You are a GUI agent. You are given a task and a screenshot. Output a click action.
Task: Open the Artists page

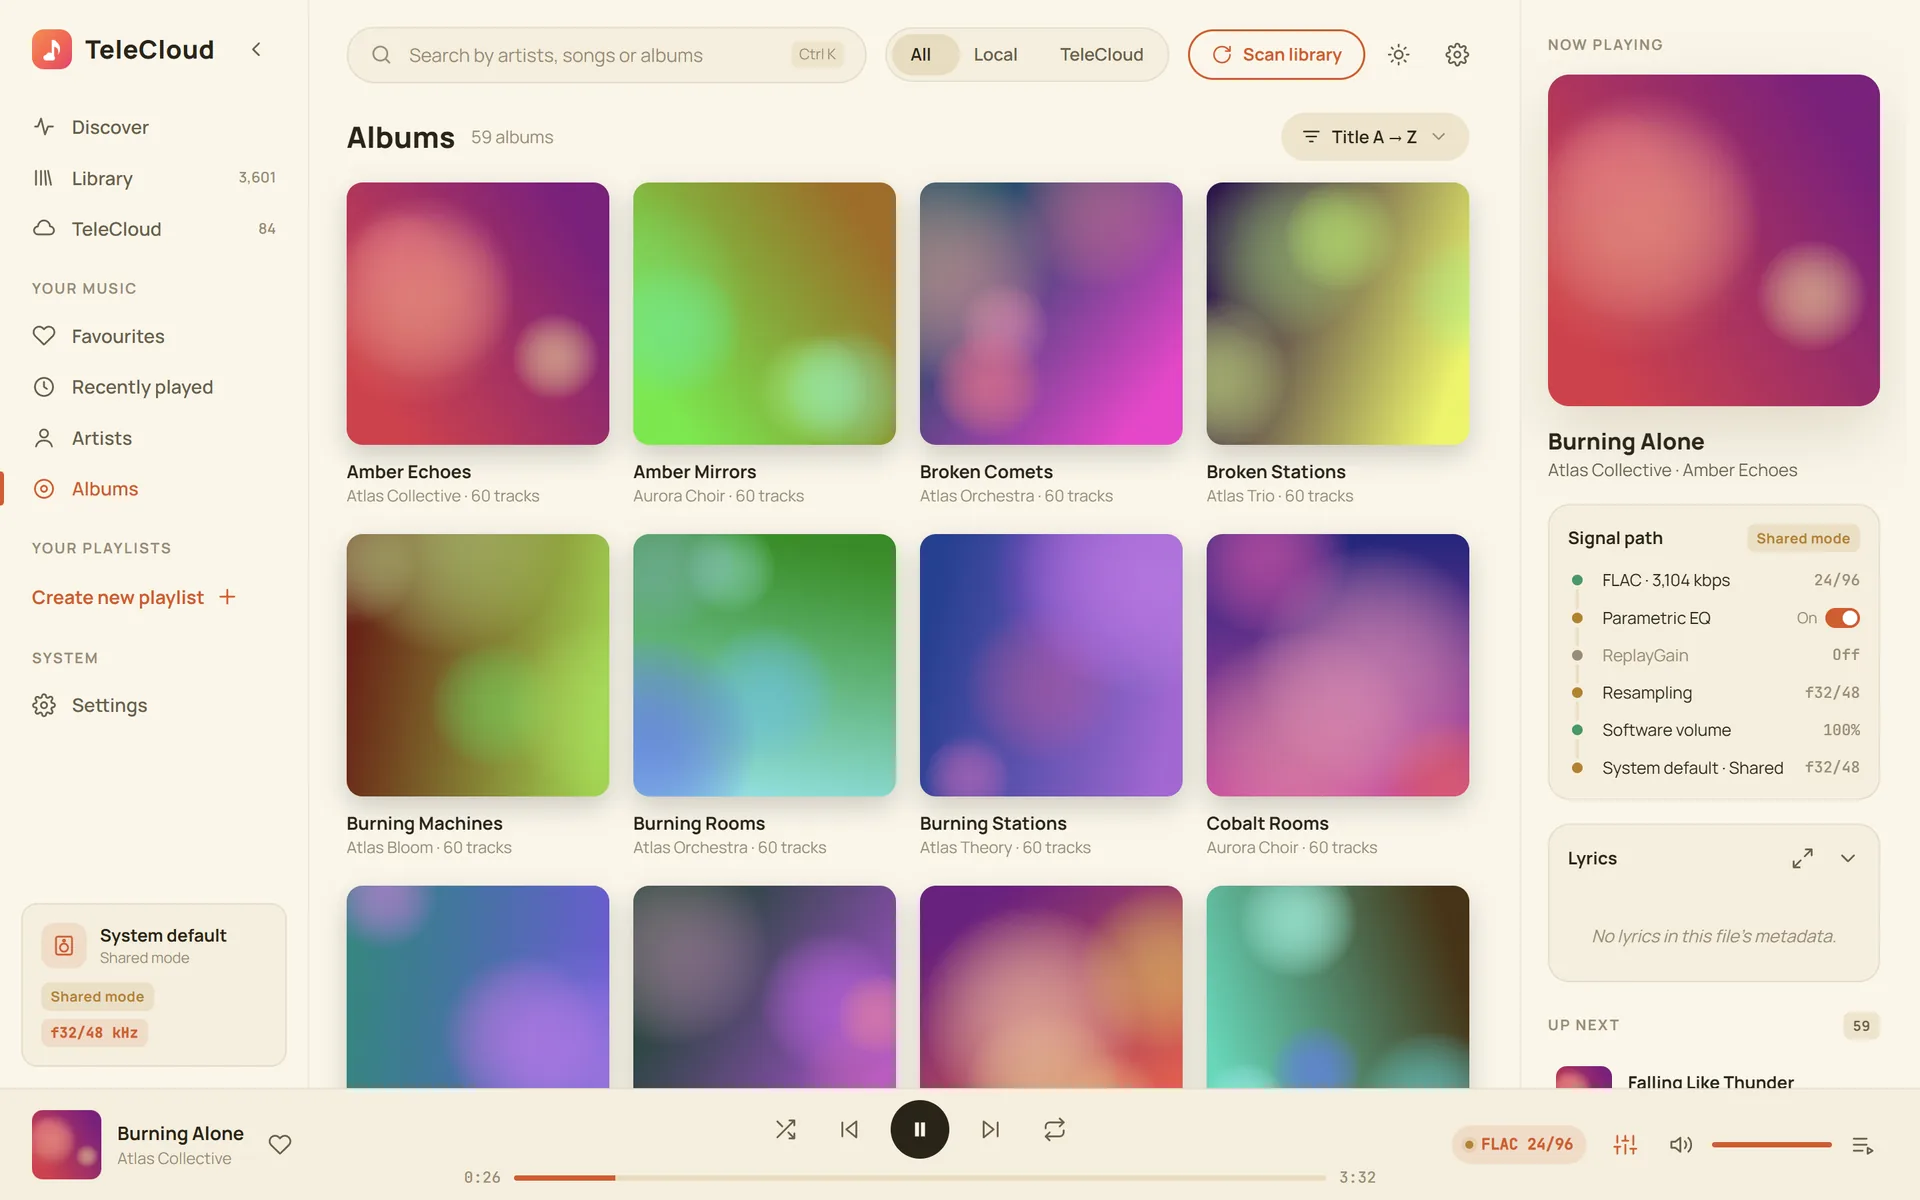[x=154, y=438]
